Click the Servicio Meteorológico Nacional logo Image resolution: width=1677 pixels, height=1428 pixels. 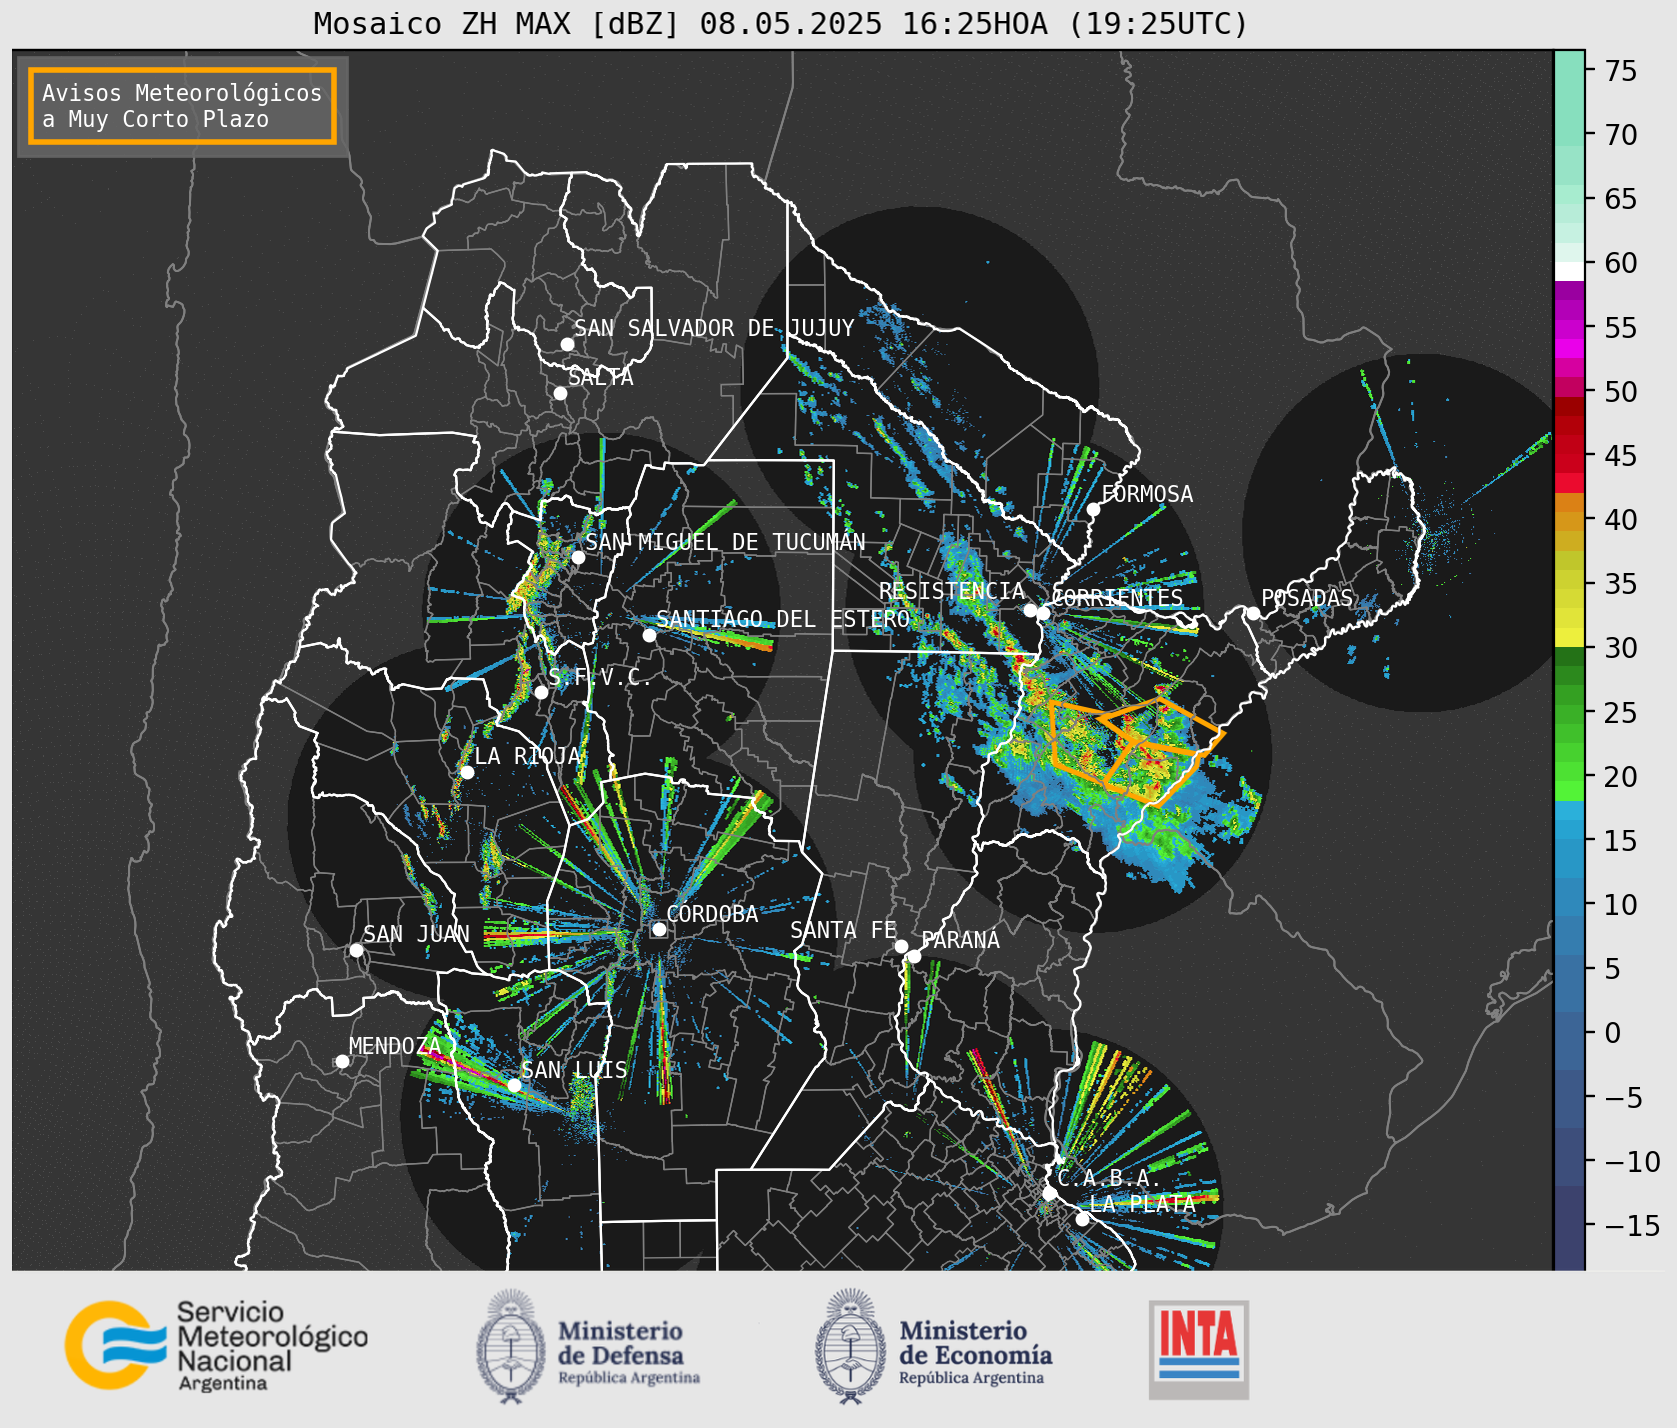(217, 1345)
